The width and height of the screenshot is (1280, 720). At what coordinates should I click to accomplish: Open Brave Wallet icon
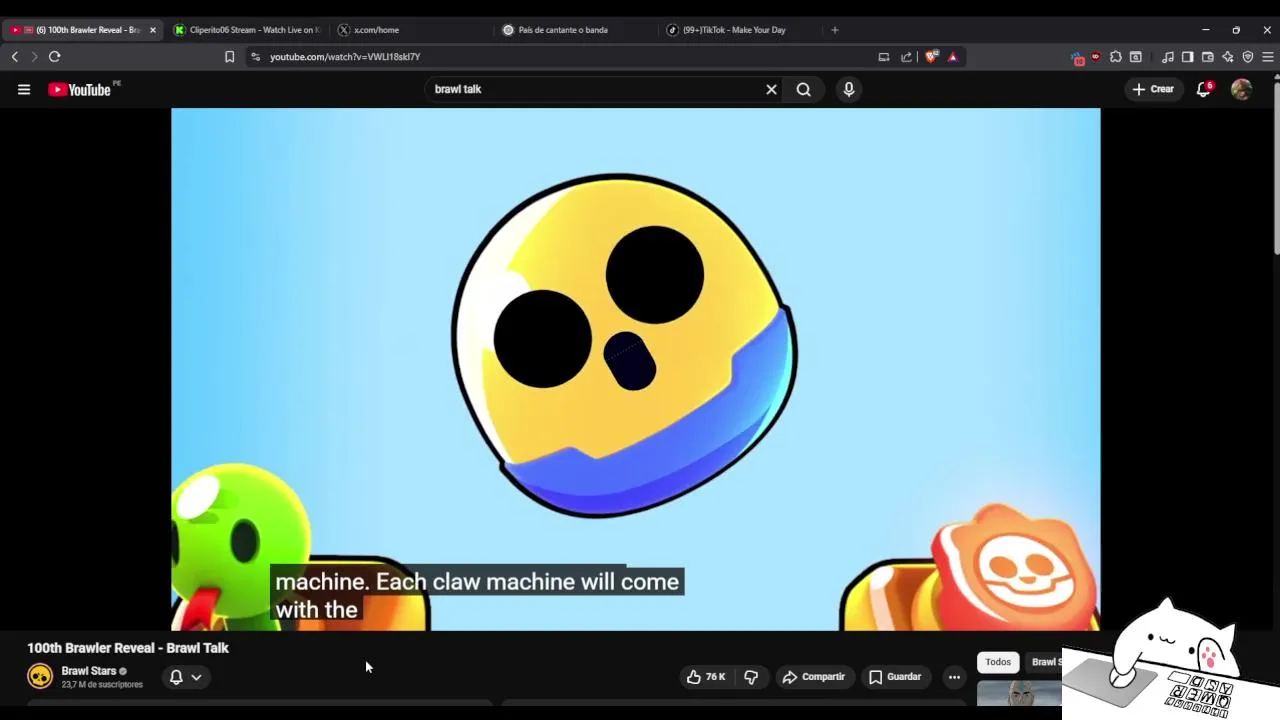click(x=1207, y=57)
